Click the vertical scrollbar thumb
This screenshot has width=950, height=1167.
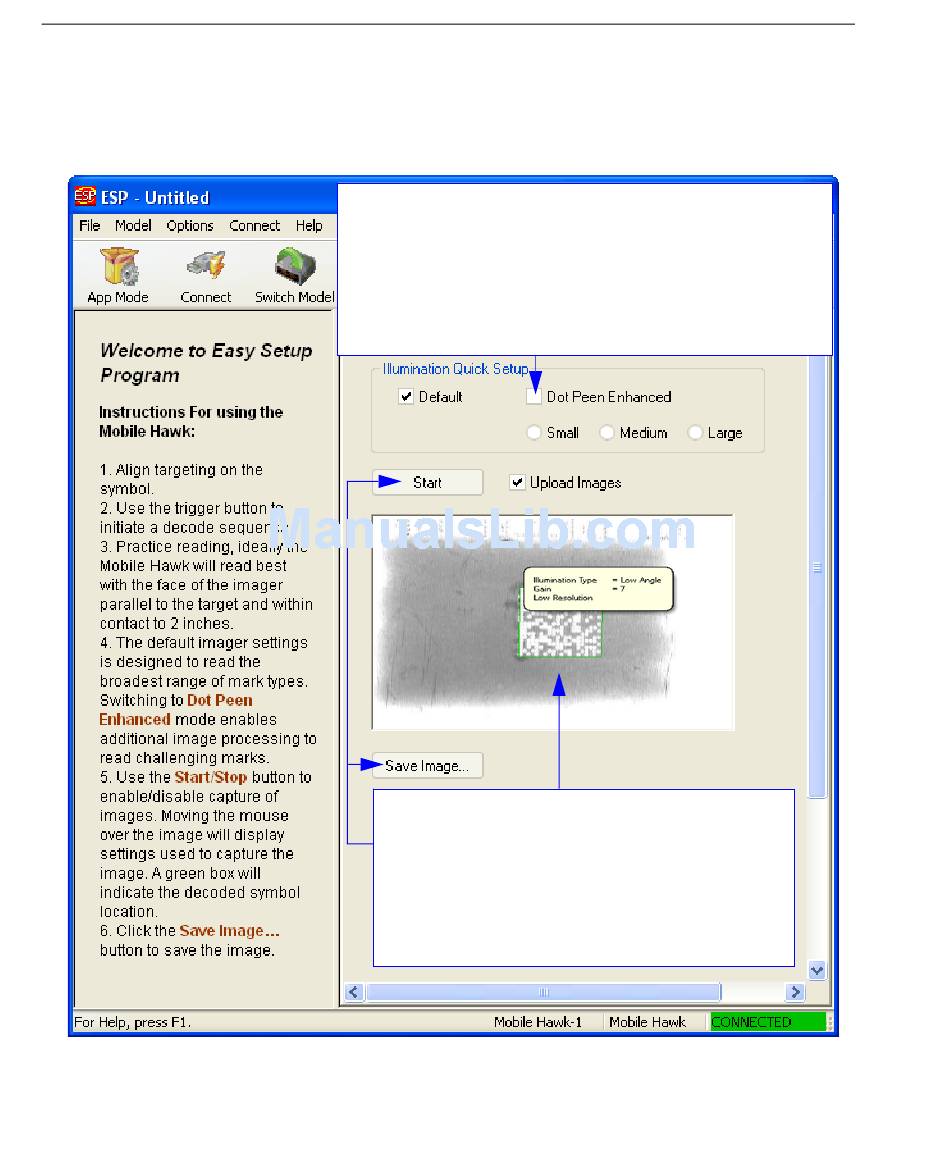tap(817, 575)
